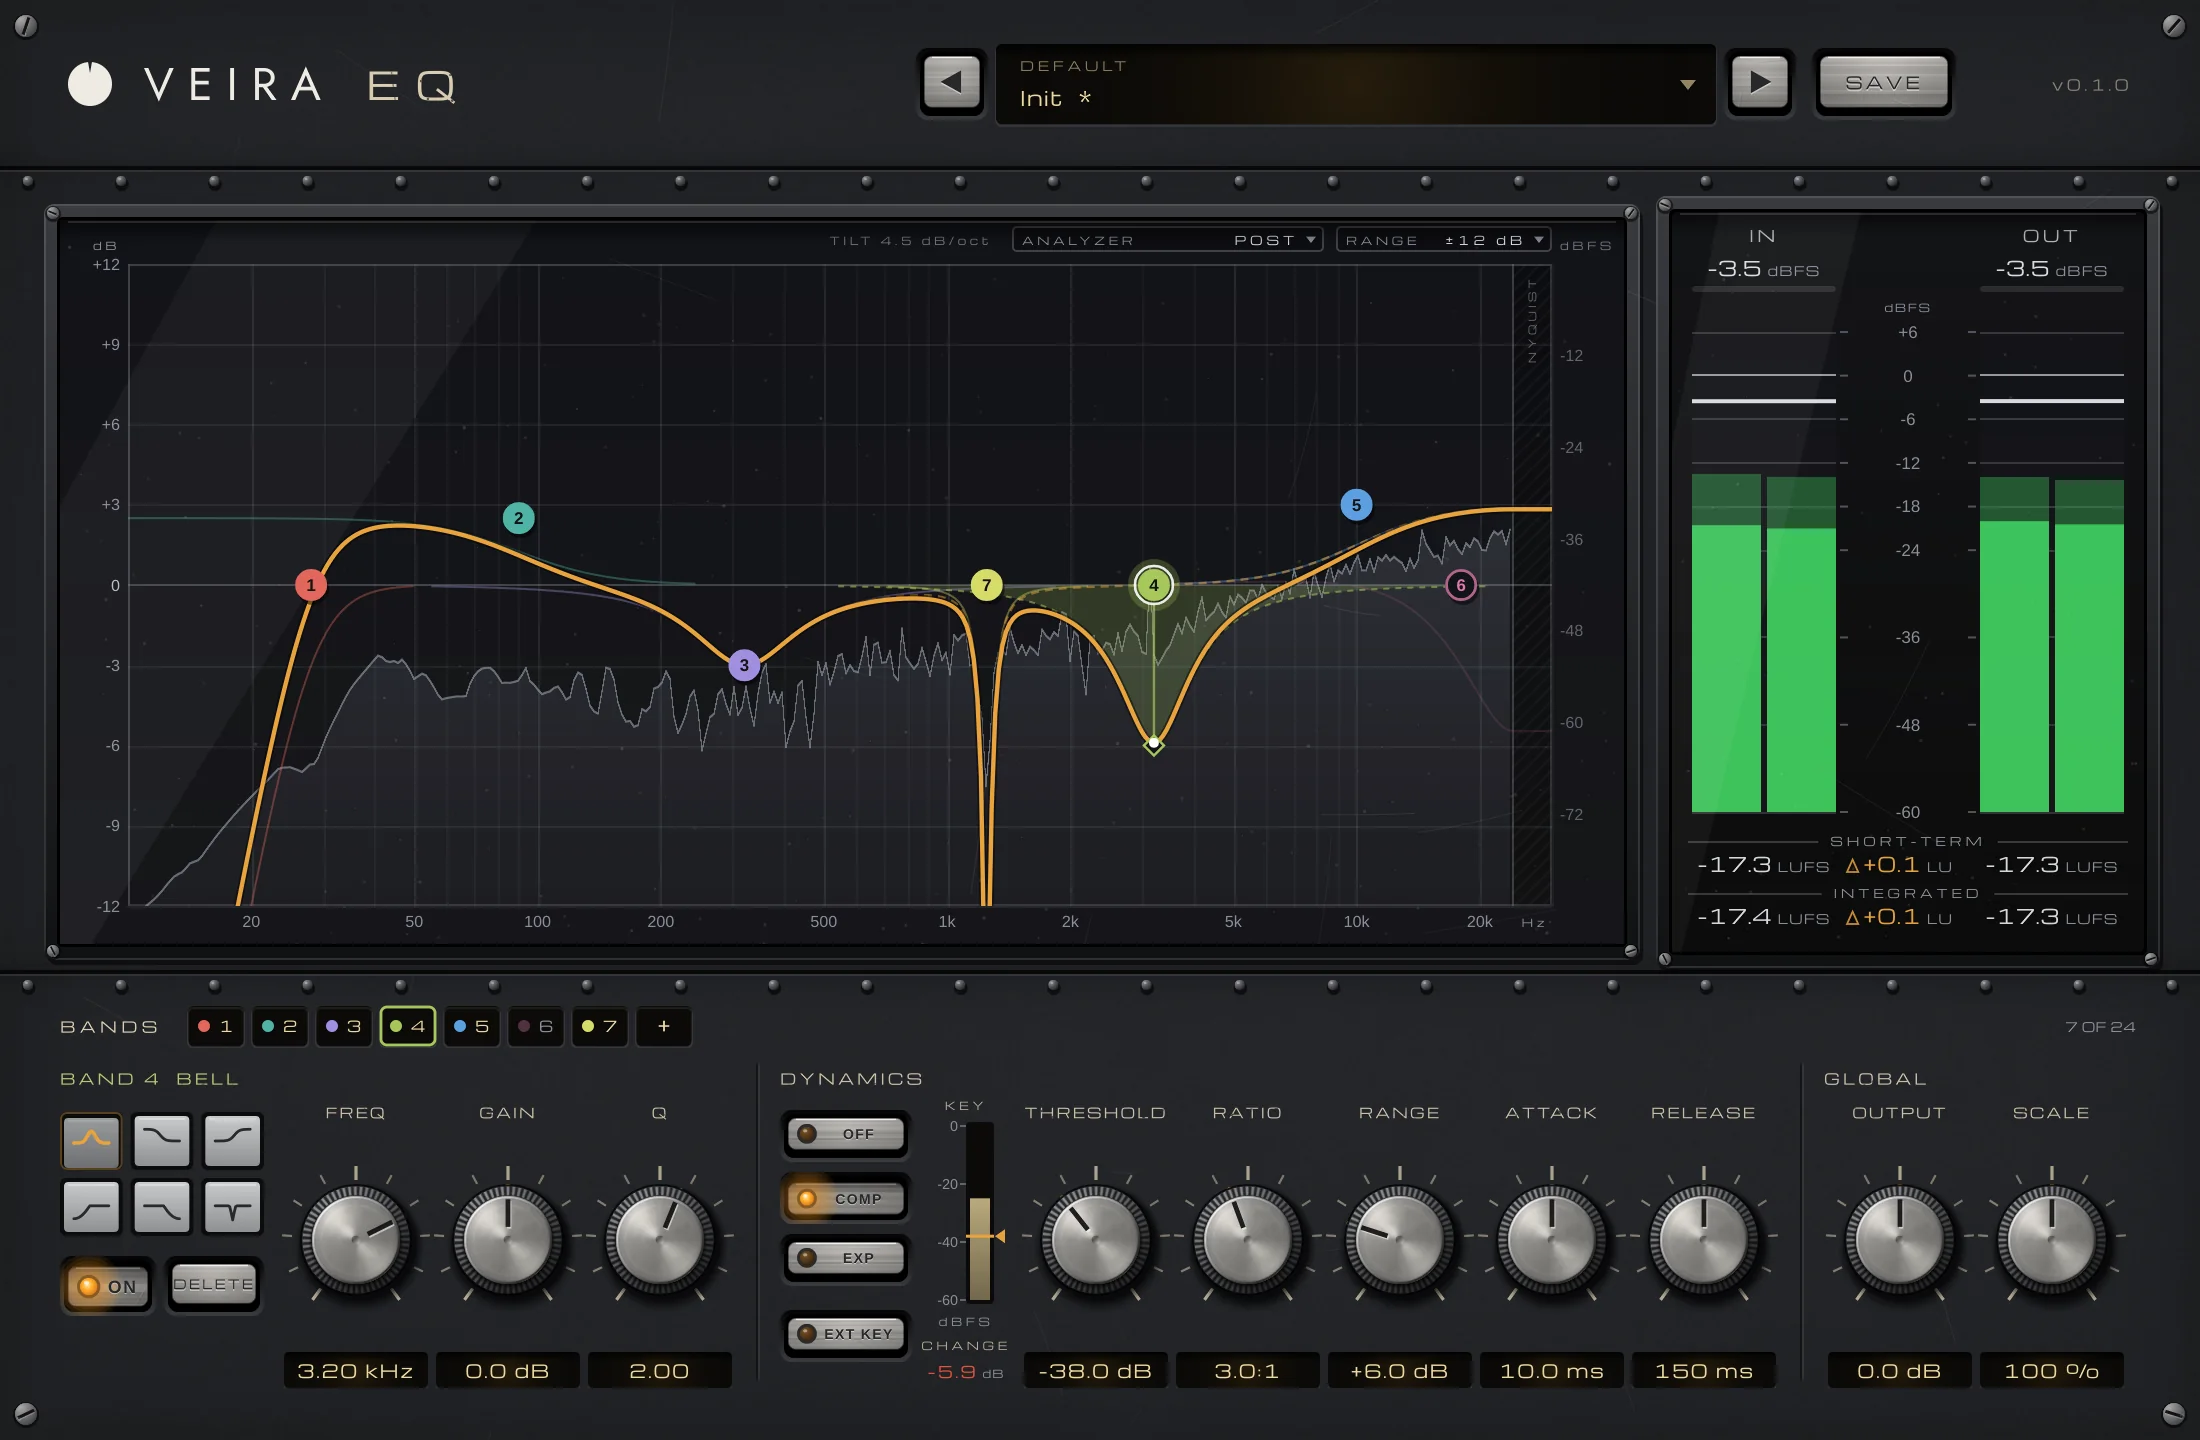Open the preset dropdown showing Init
The width and height of the screenshot is (2200, 1440).
click(x=1356, y=84)
